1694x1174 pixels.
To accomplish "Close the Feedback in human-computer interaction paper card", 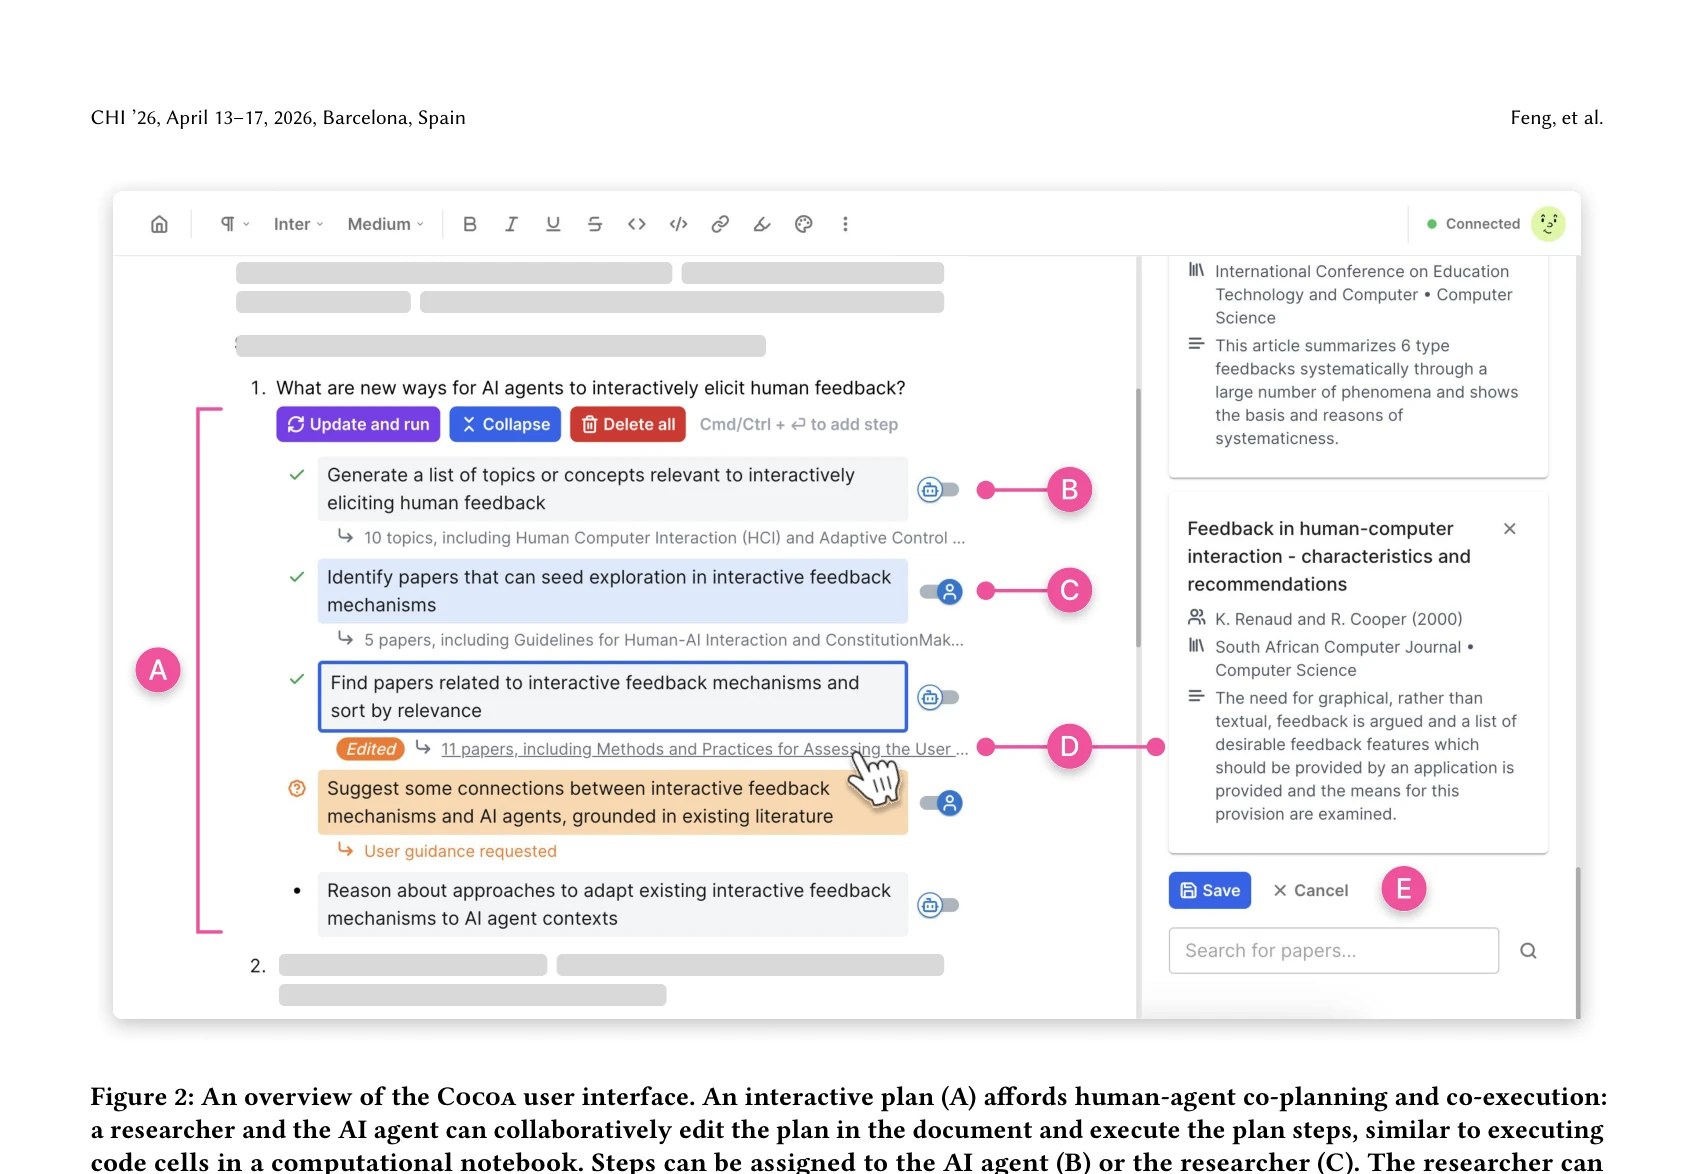I will point(1510,529).
